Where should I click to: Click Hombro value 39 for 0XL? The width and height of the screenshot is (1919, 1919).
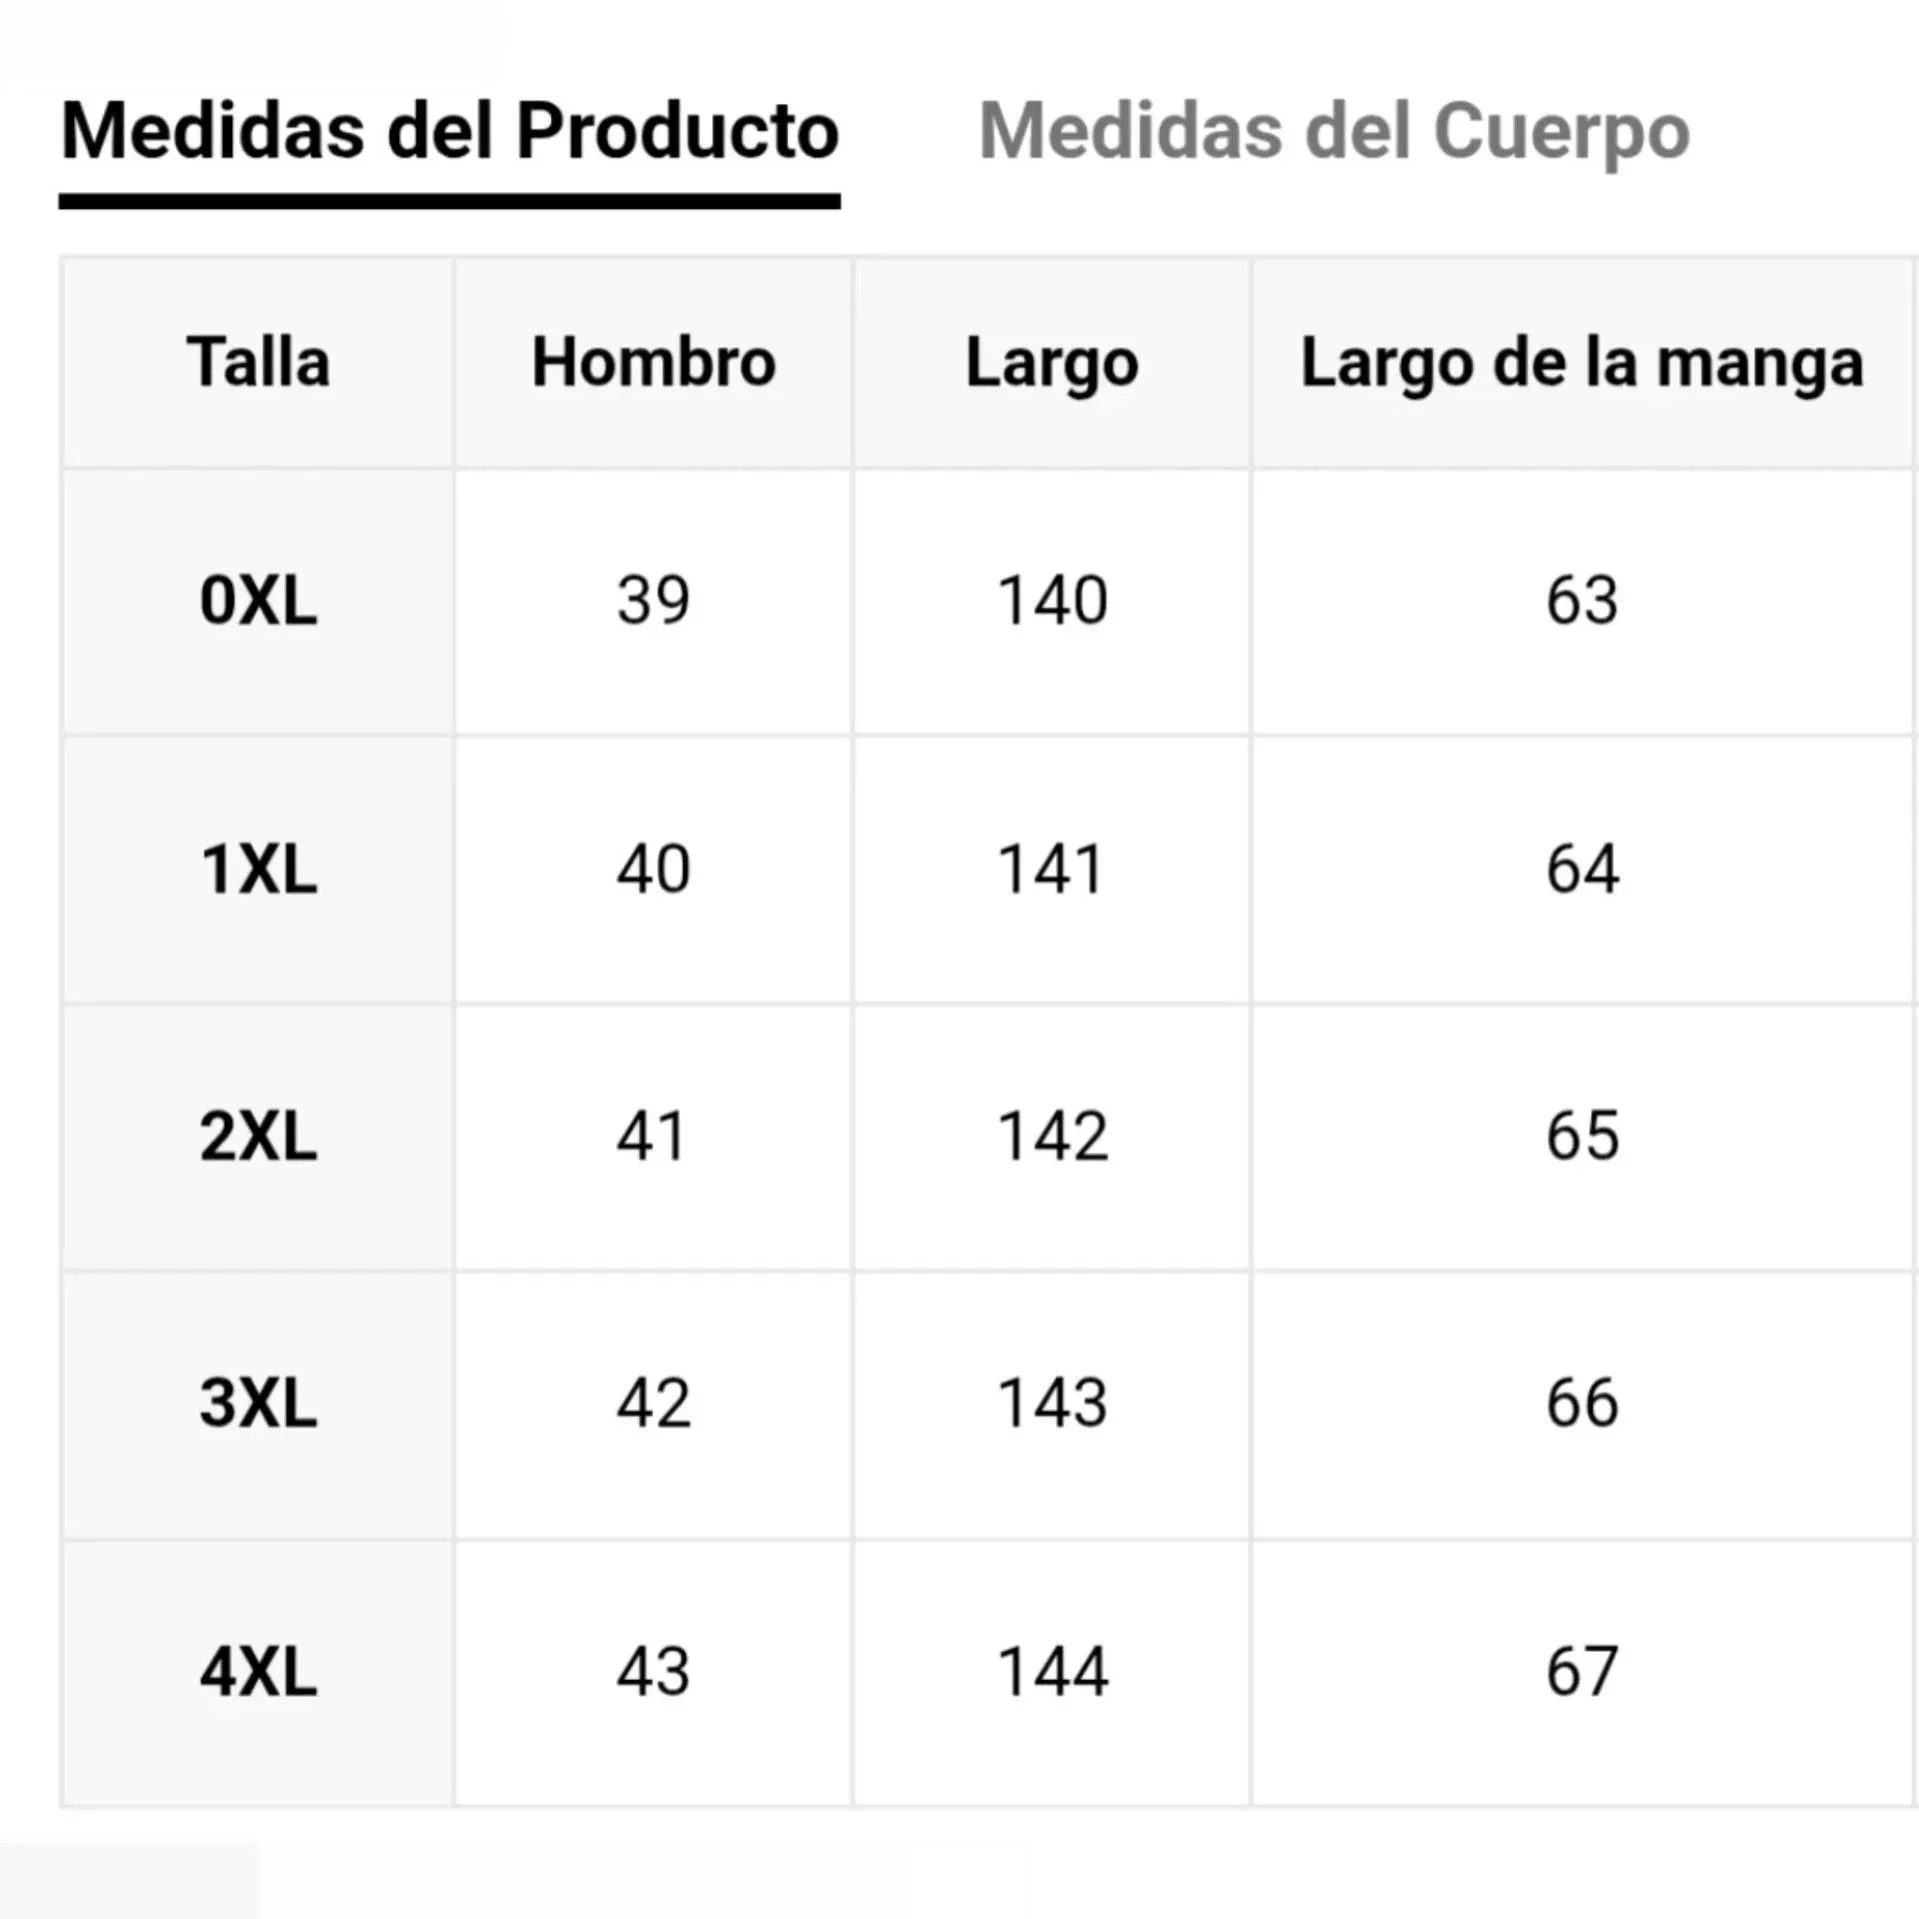(653, 601)
